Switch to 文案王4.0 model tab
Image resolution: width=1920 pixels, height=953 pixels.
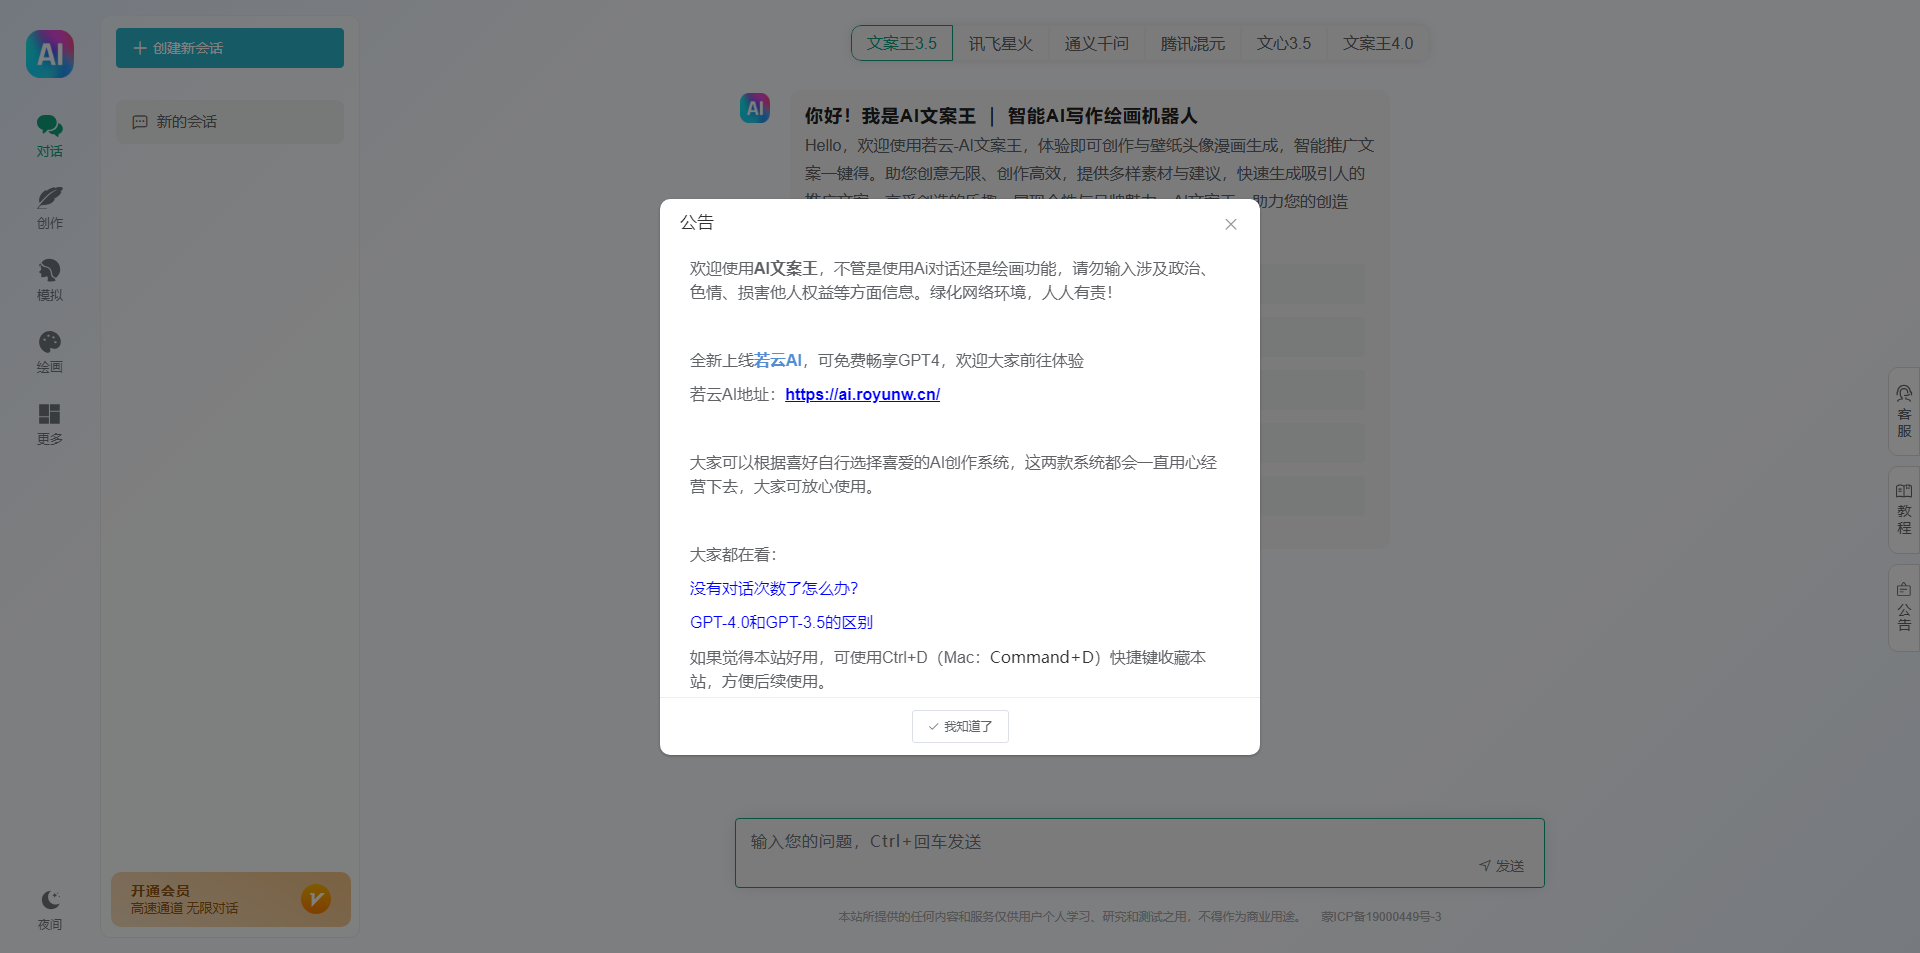pos(1378,43)
